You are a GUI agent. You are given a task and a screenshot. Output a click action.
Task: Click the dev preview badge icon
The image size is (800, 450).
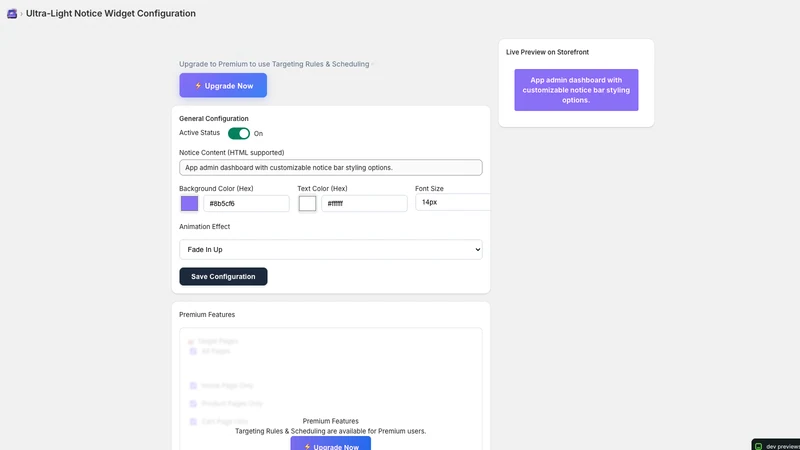(759, 446)
